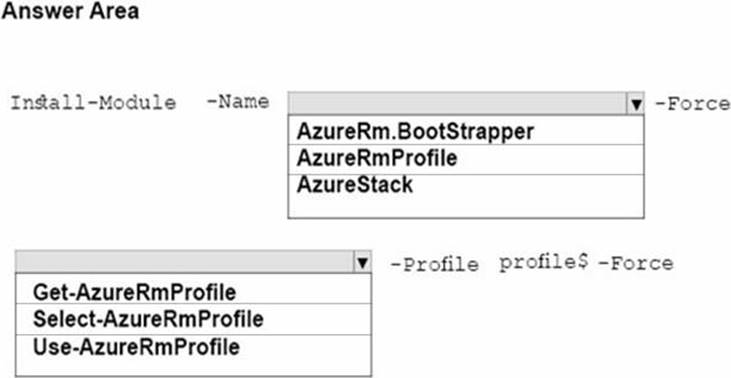Image resolution: width=731 pixels, height=378 pixels.
Task: Choose Select-AzureRmProfile from the list
Action: coord(193,319)
